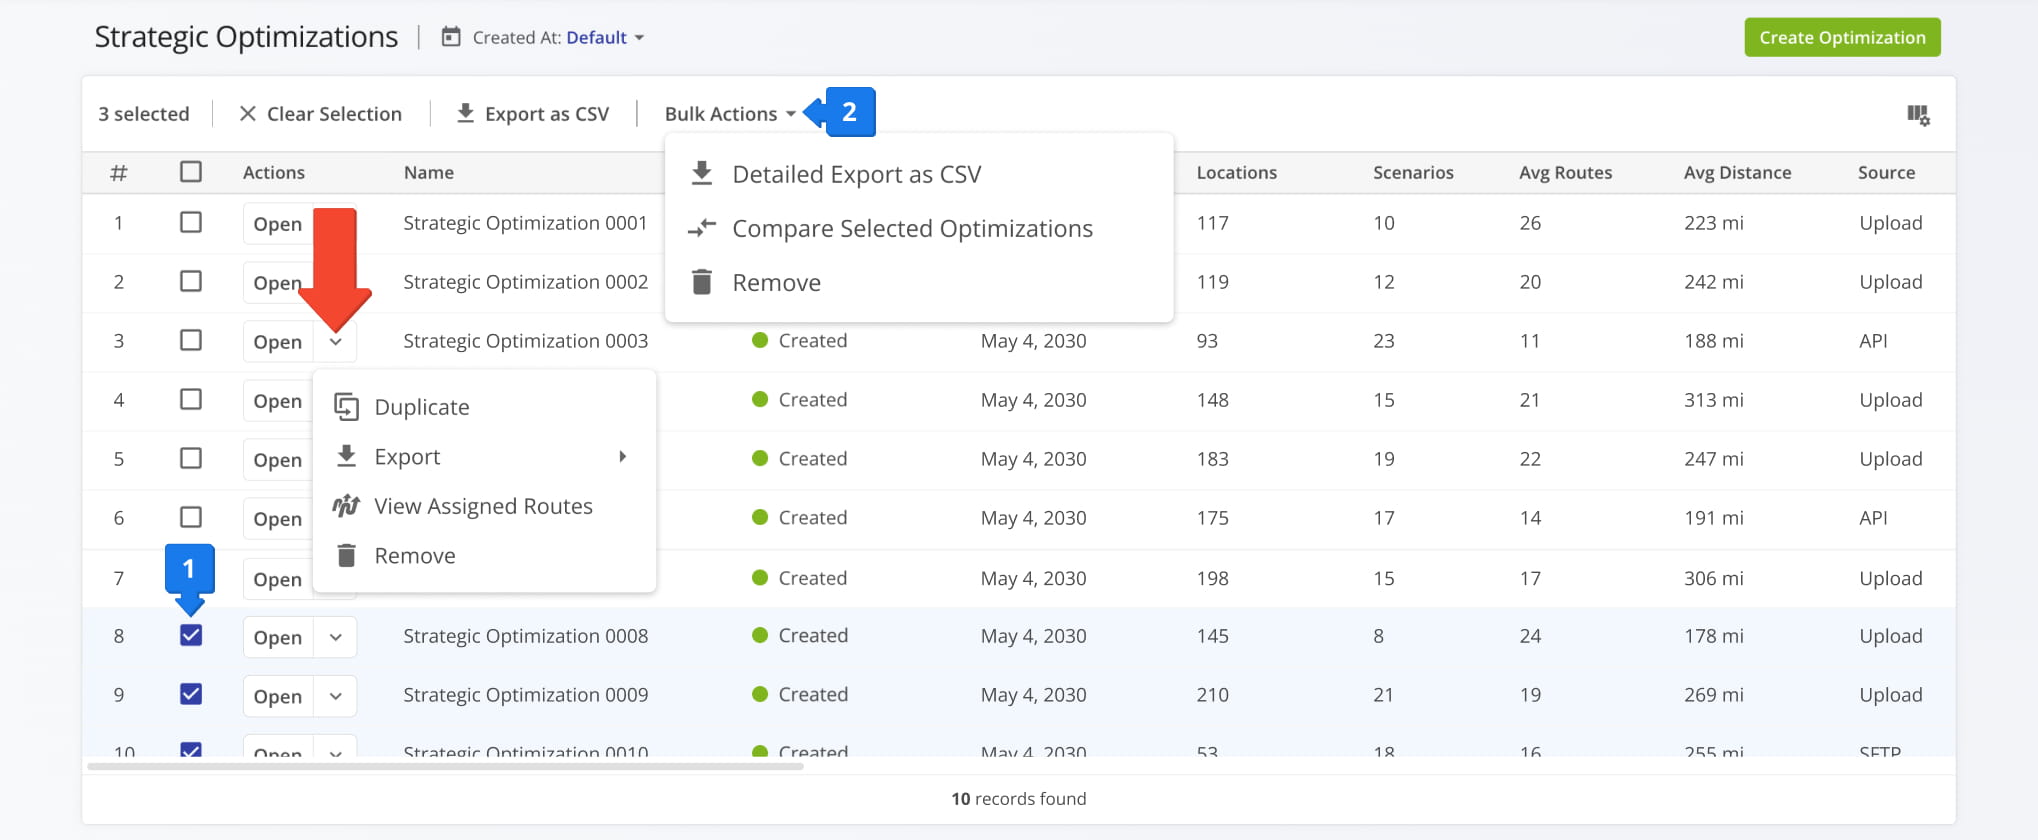The image size is (2038, 840).
Task: Uncheck Strategic Optimization 0009
Action: point(191,694)
